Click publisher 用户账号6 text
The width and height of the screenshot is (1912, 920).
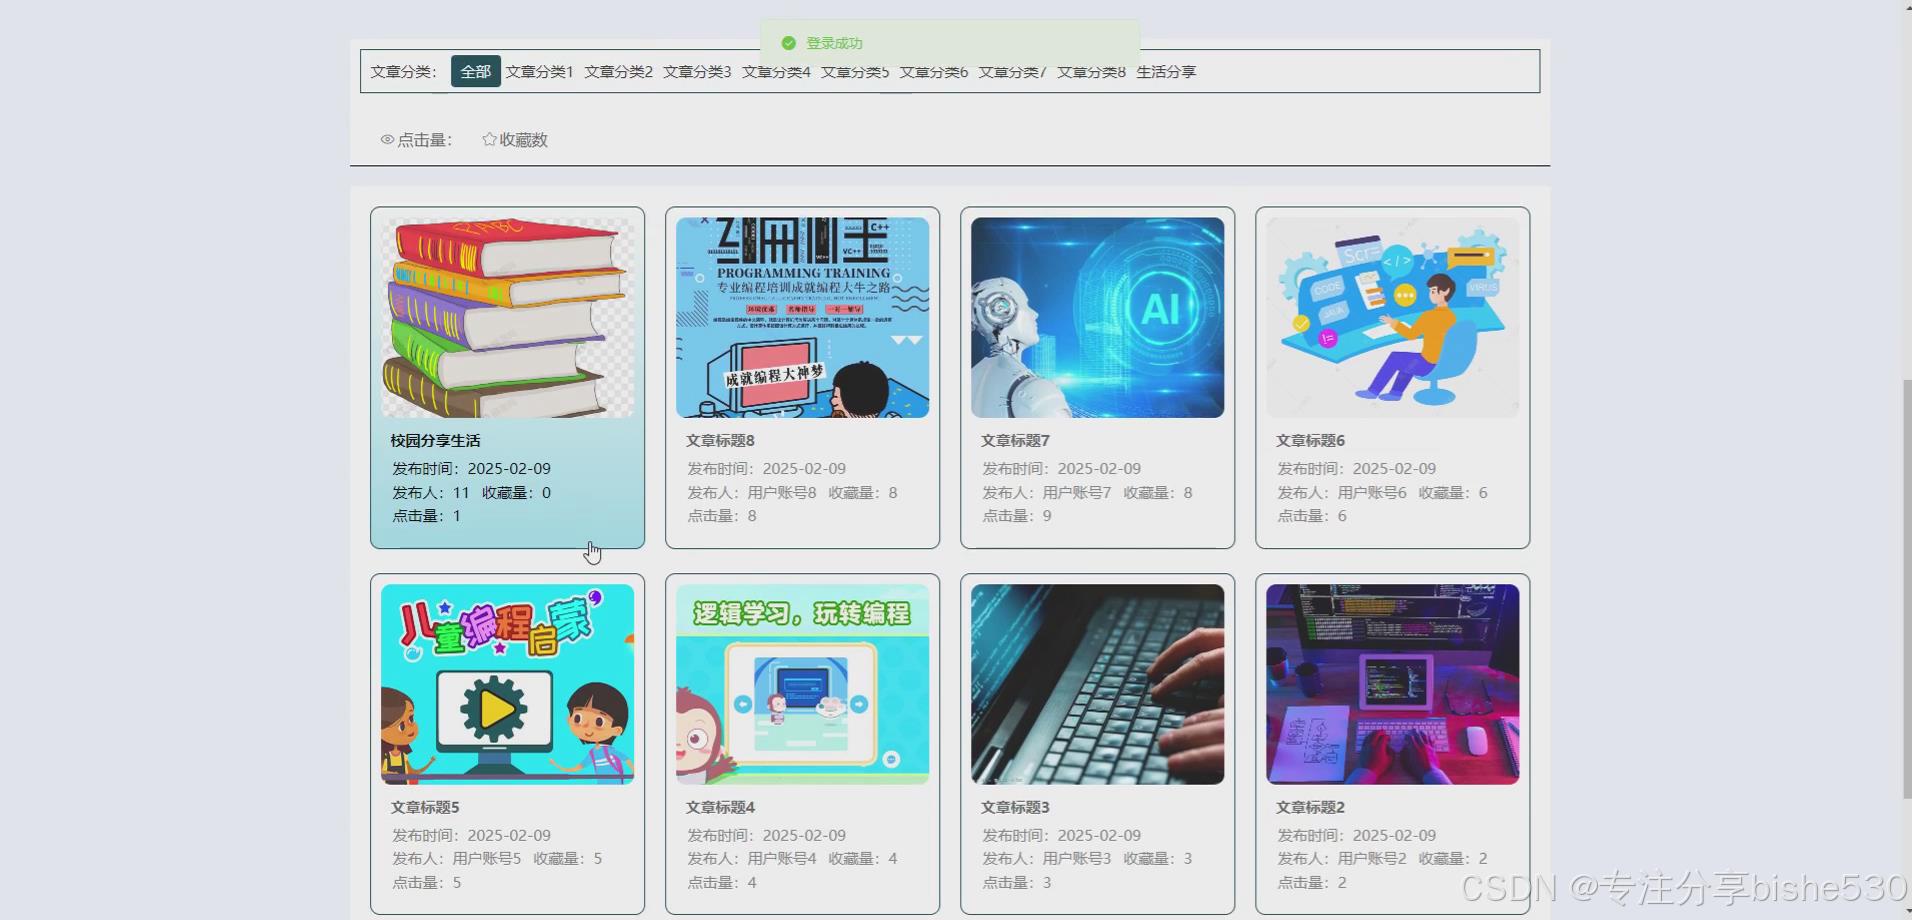[x=1372, y=492]
